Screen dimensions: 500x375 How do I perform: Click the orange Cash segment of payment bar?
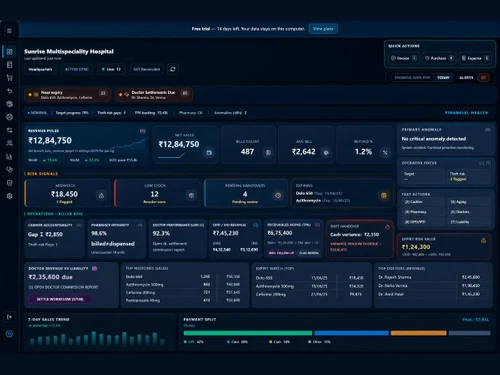418,333
